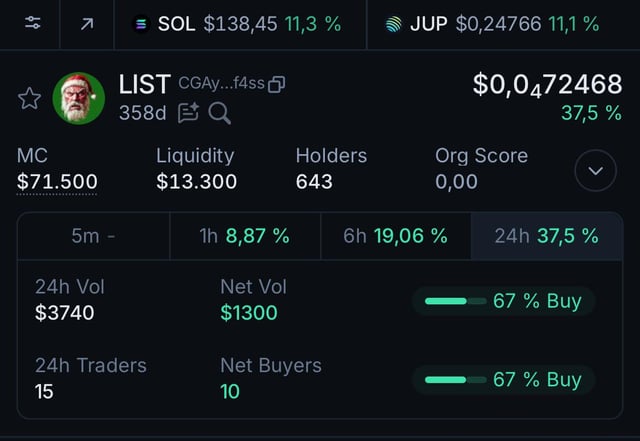Click the diagonal arrow icon in top bar
This screenshot has width=640, height=441.
click(x=86, y=23)
